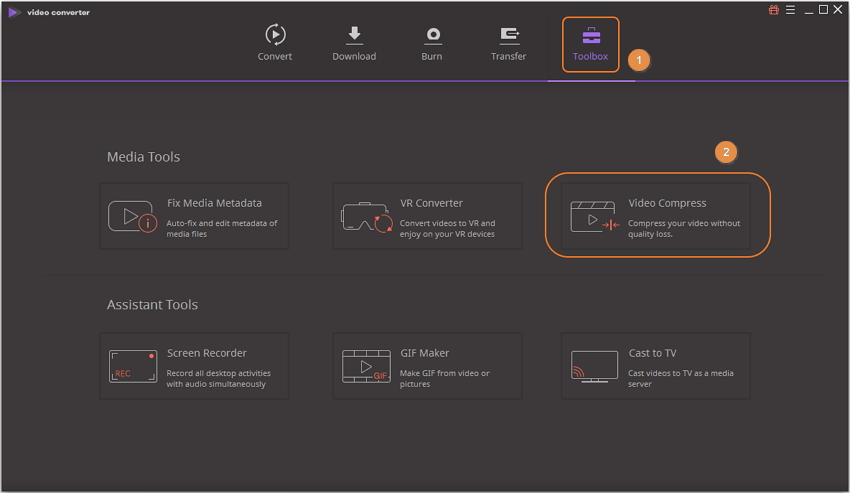Click the Media Tools section heading

(x=144, y=157)
